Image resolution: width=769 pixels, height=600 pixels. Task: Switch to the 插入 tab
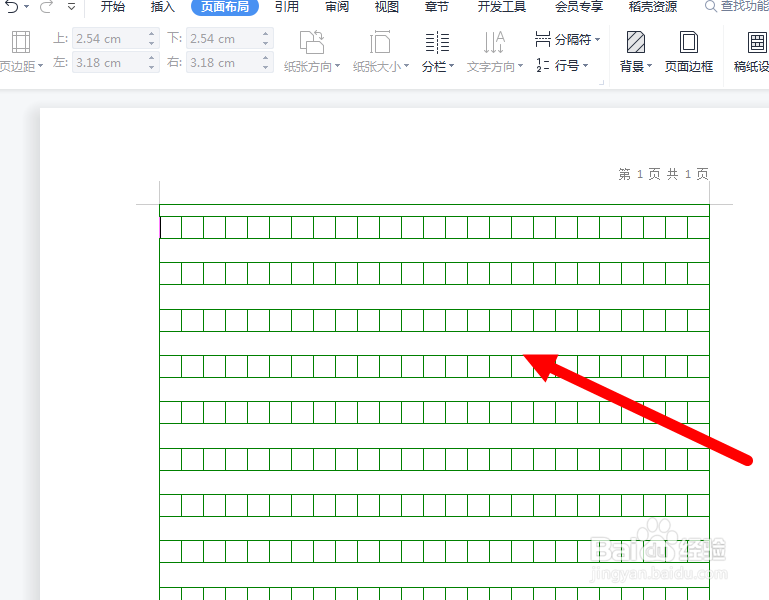(x=163, y=7)
